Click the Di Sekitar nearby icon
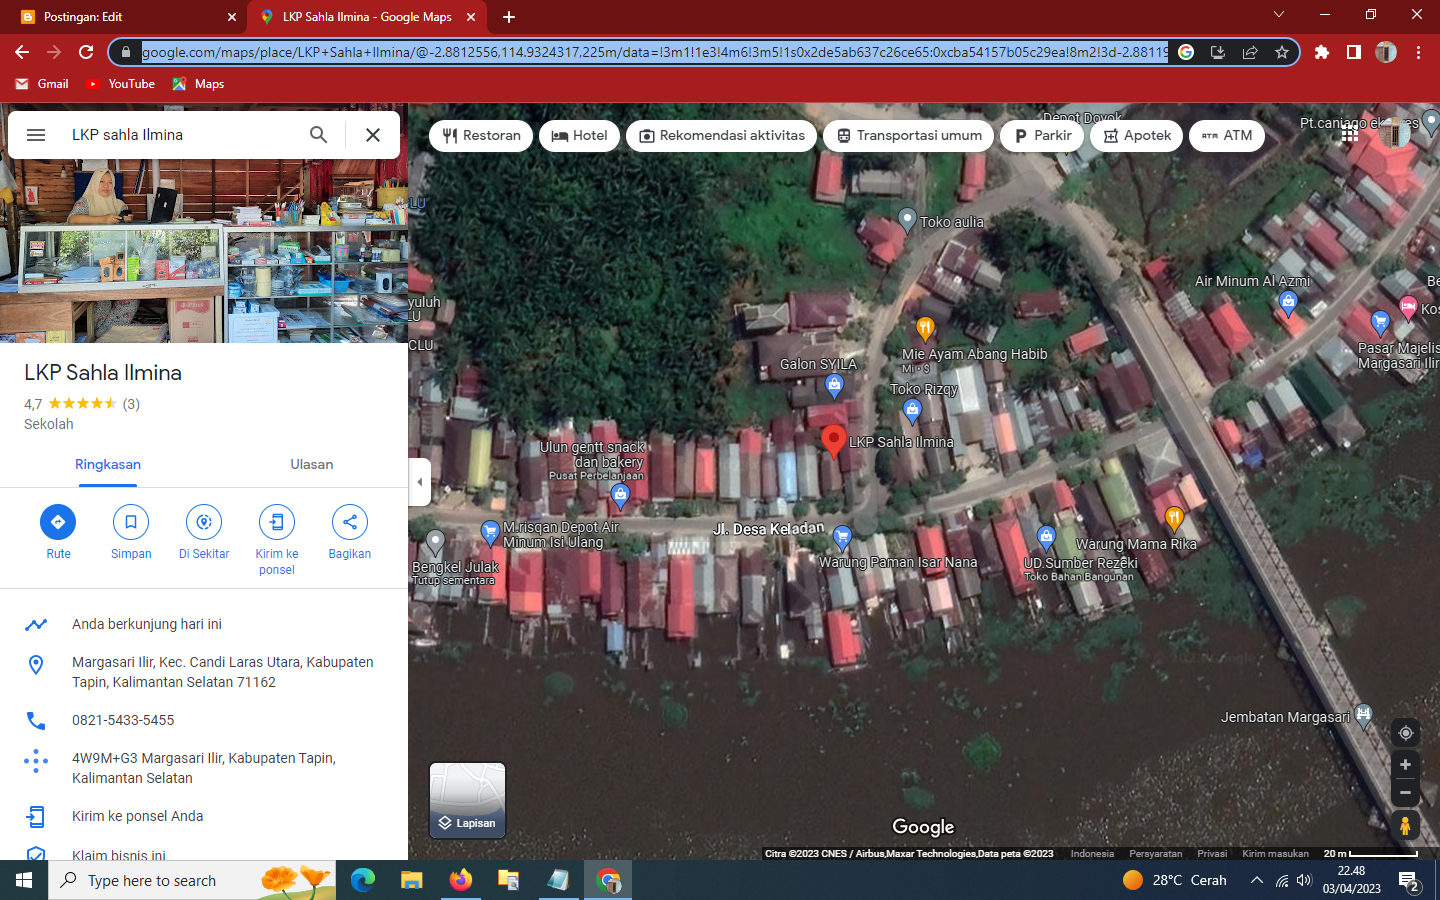This screenshot has height=900, width=1440. tap(204, 522)
